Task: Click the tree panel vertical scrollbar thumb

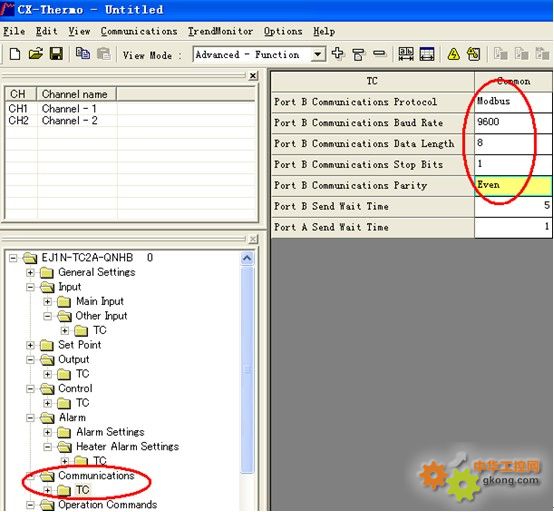Action: point(247,369)
